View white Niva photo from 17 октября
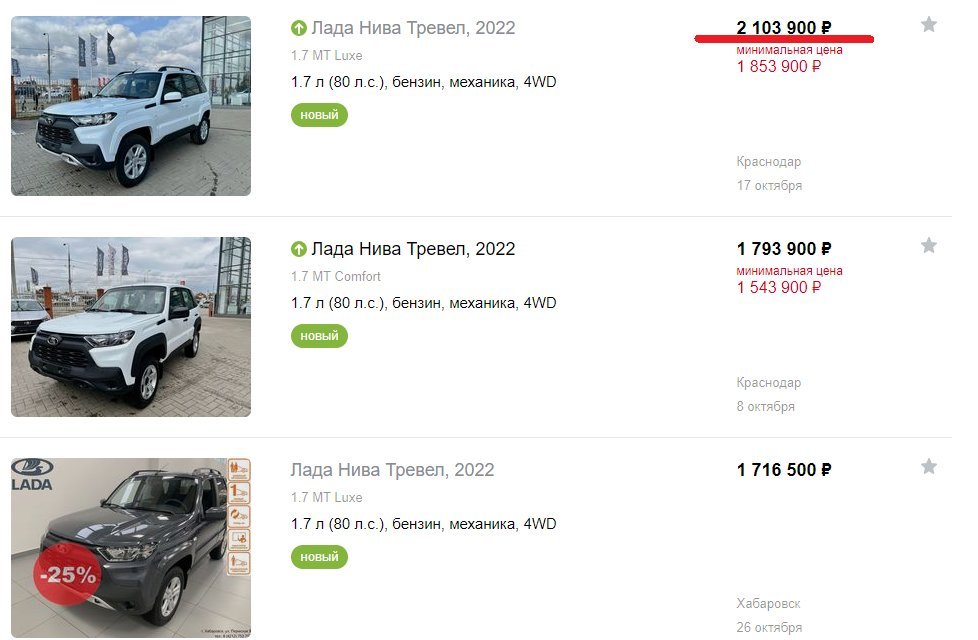 point(131,106)
